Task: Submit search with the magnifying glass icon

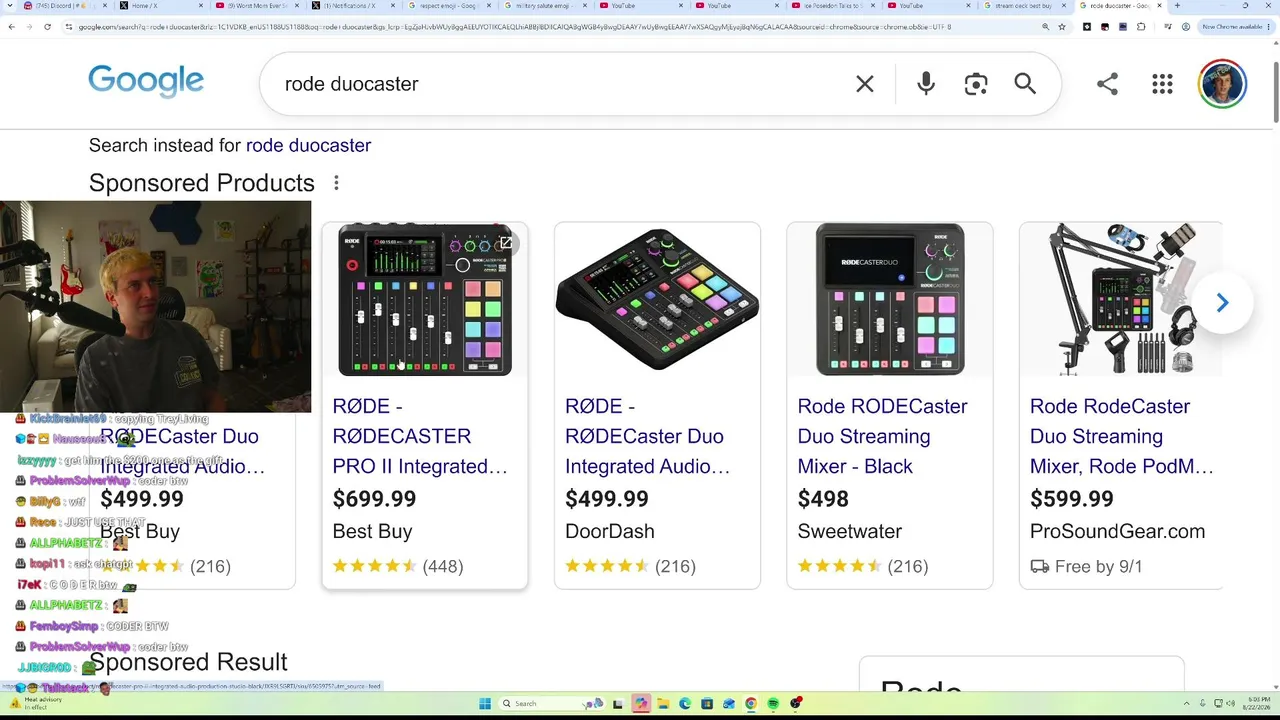Action: pos(1025,84)
